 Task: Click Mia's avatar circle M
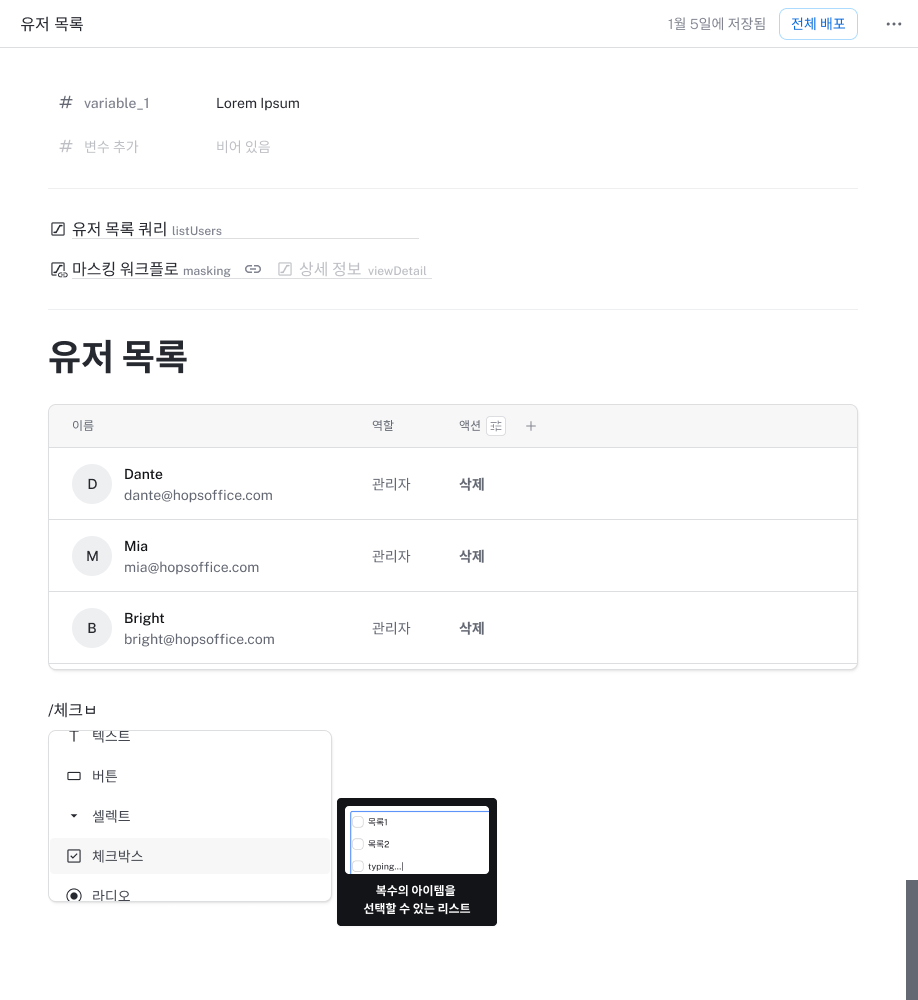click(92, 556)
